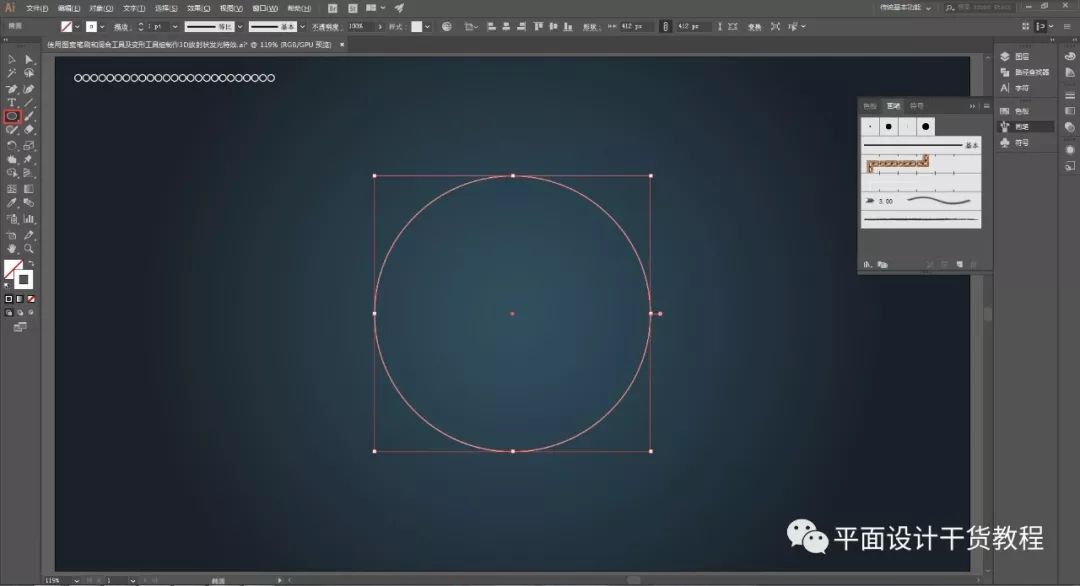
Task: Select the Blend tool
Action: (29, 203)
